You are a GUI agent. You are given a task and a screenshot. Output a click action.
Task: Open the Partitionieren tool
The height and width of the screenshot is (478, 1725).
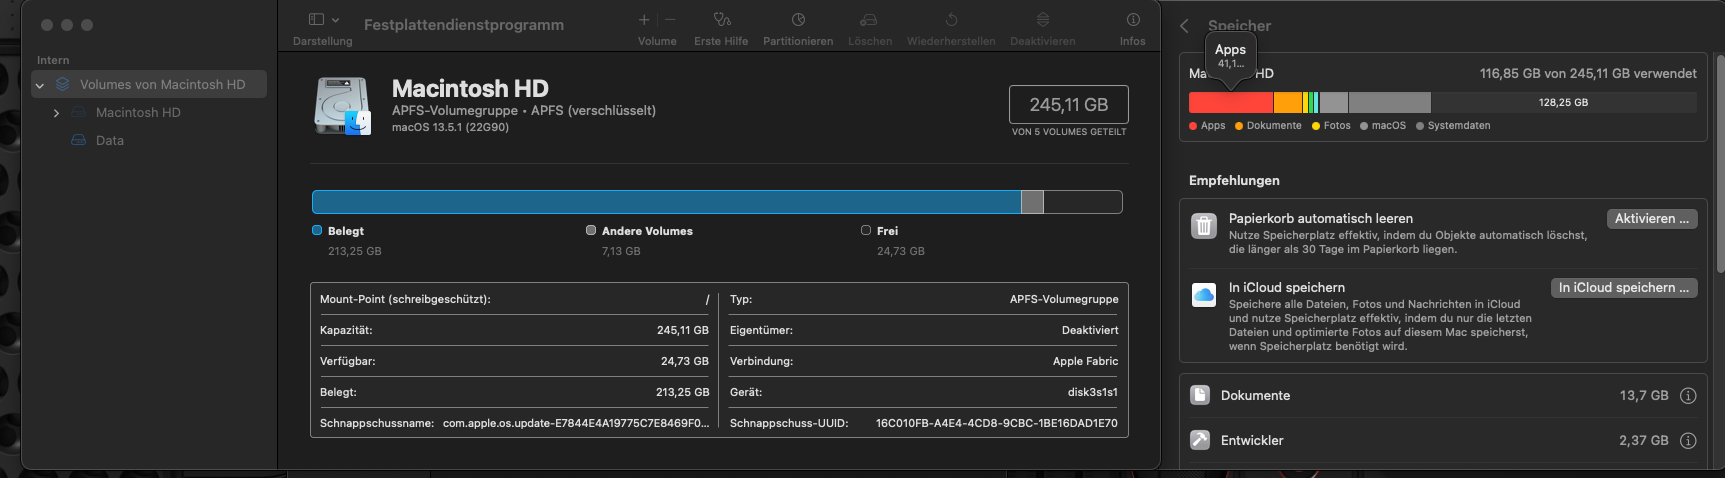coord(797,20)
